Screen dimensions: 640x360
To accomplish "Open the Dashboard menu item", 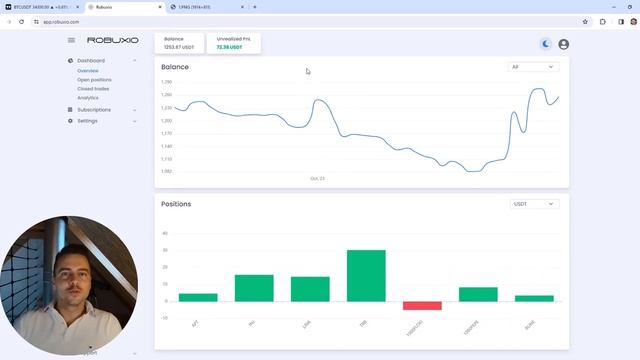I will tap(91, 60).
